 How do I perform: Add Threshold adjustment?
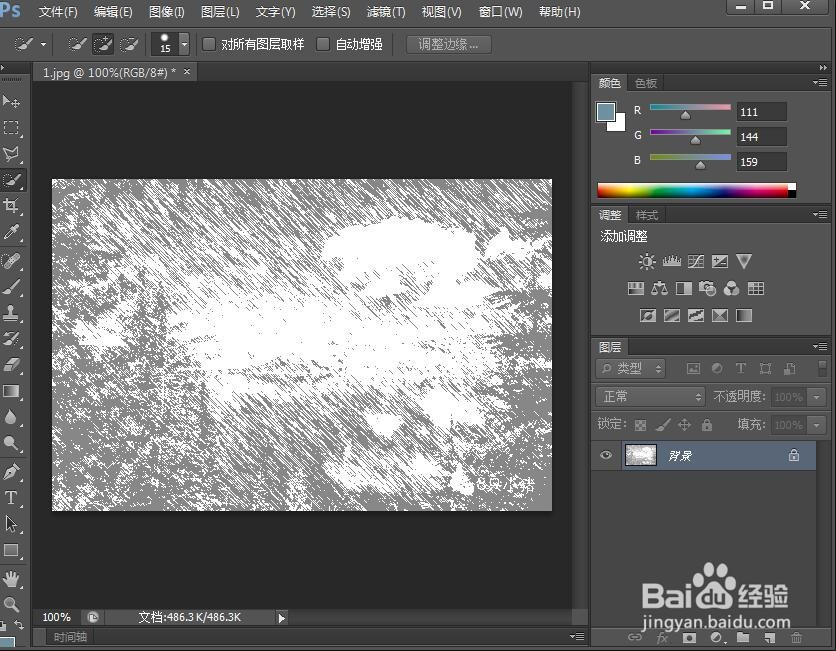point(696,316)
